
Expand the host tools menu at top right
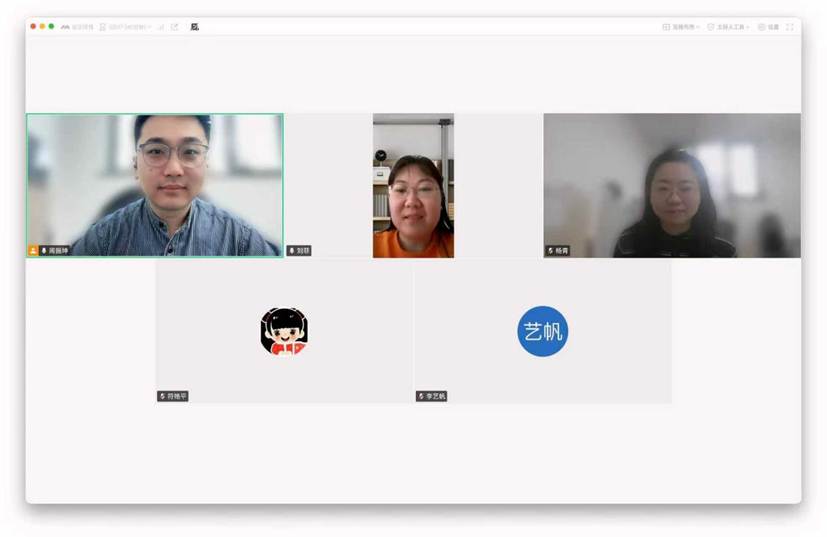coord(728,27)
